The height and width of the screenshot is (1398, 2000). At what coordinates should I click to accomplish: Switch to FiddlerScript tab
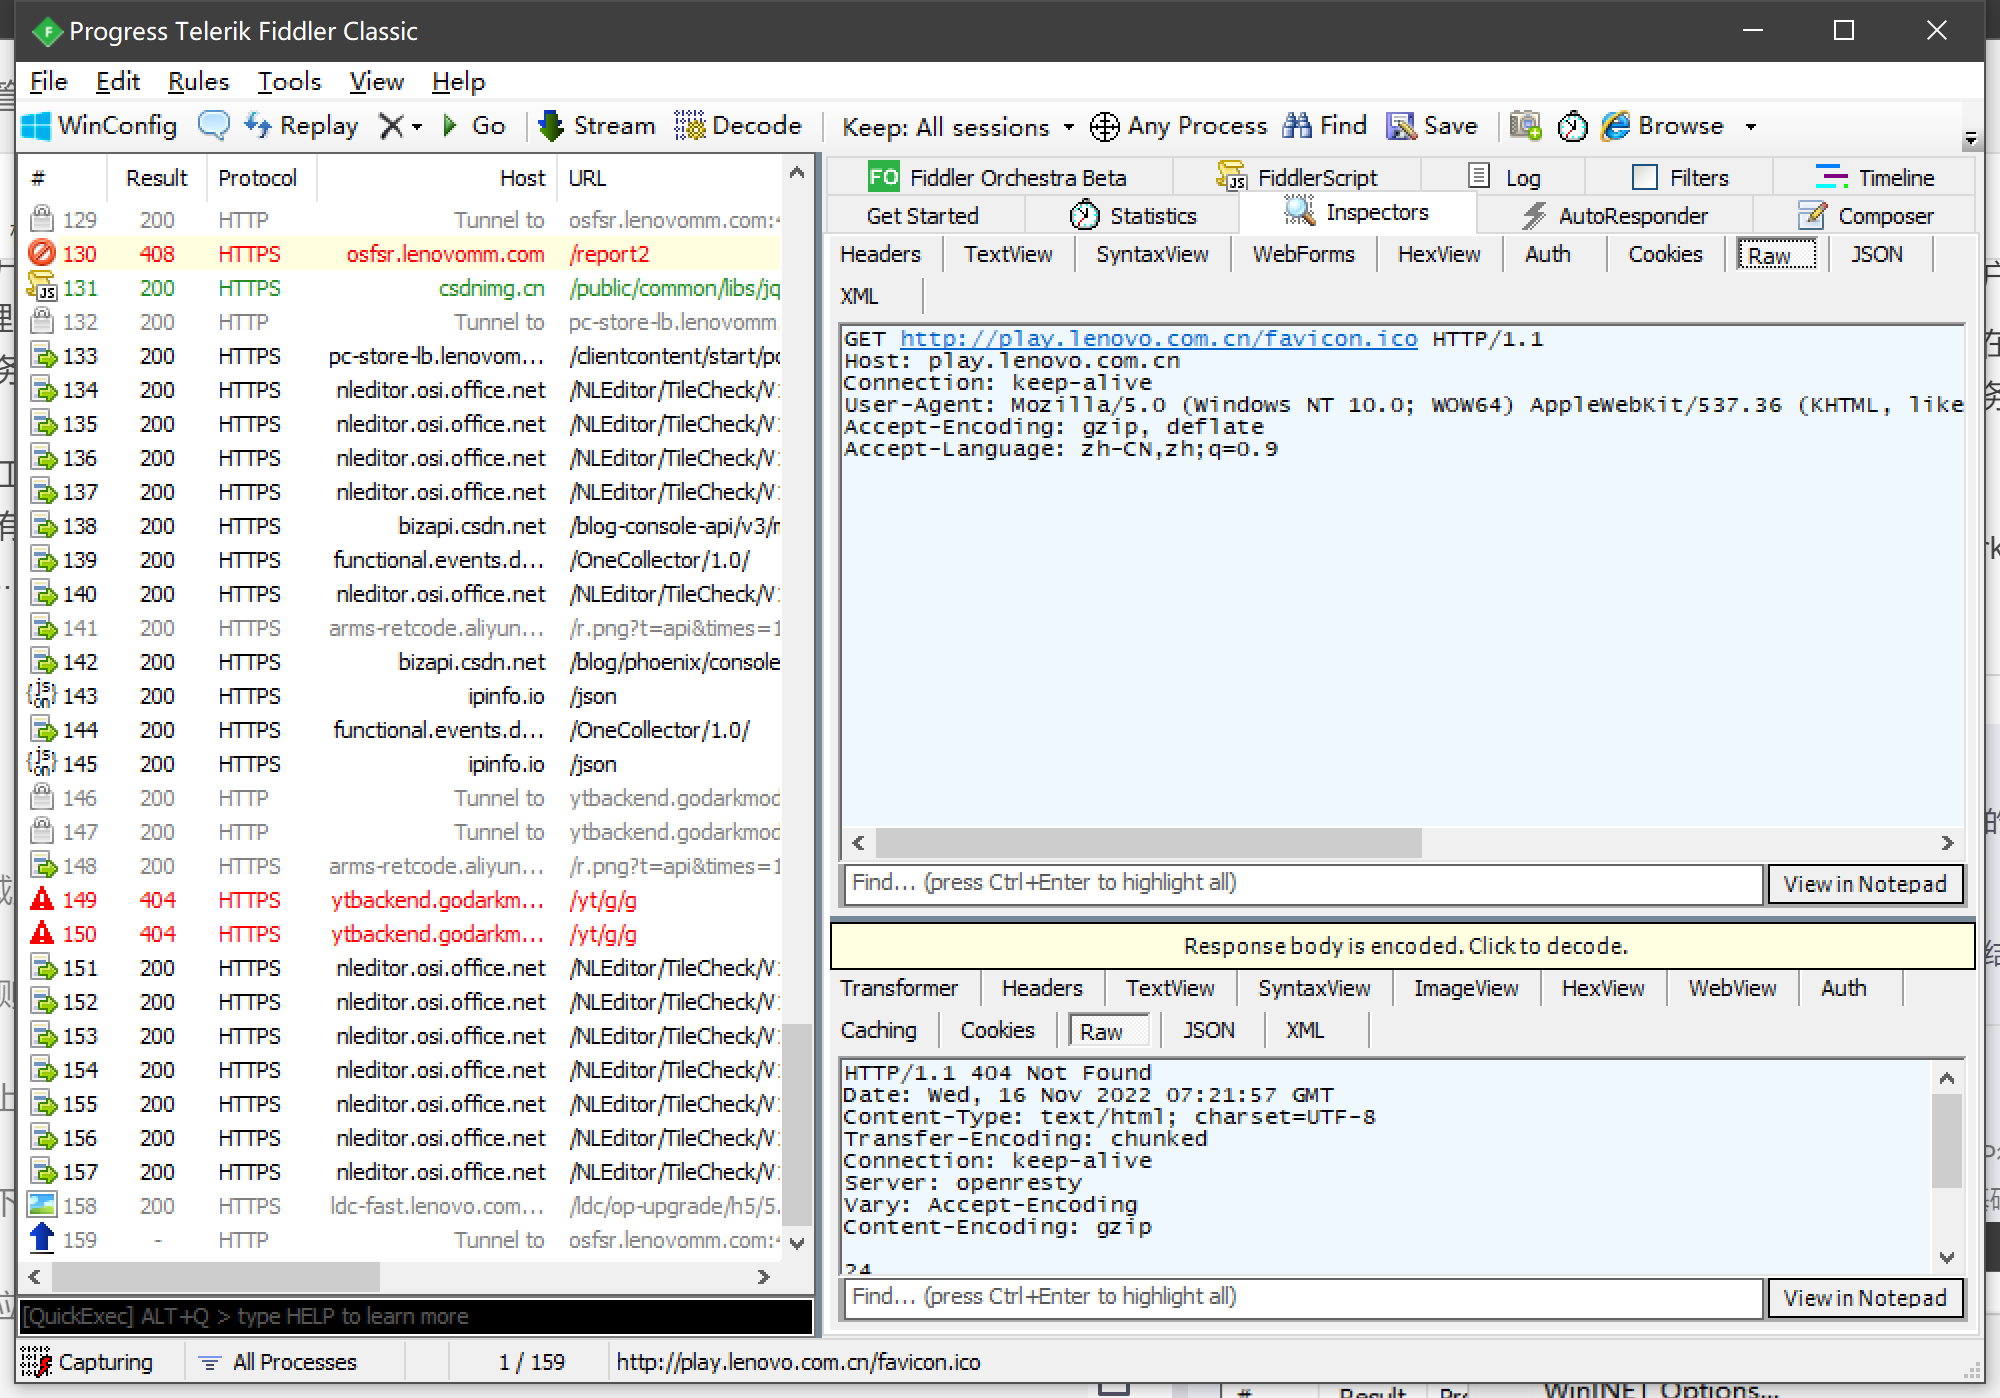pos(1296,178)
